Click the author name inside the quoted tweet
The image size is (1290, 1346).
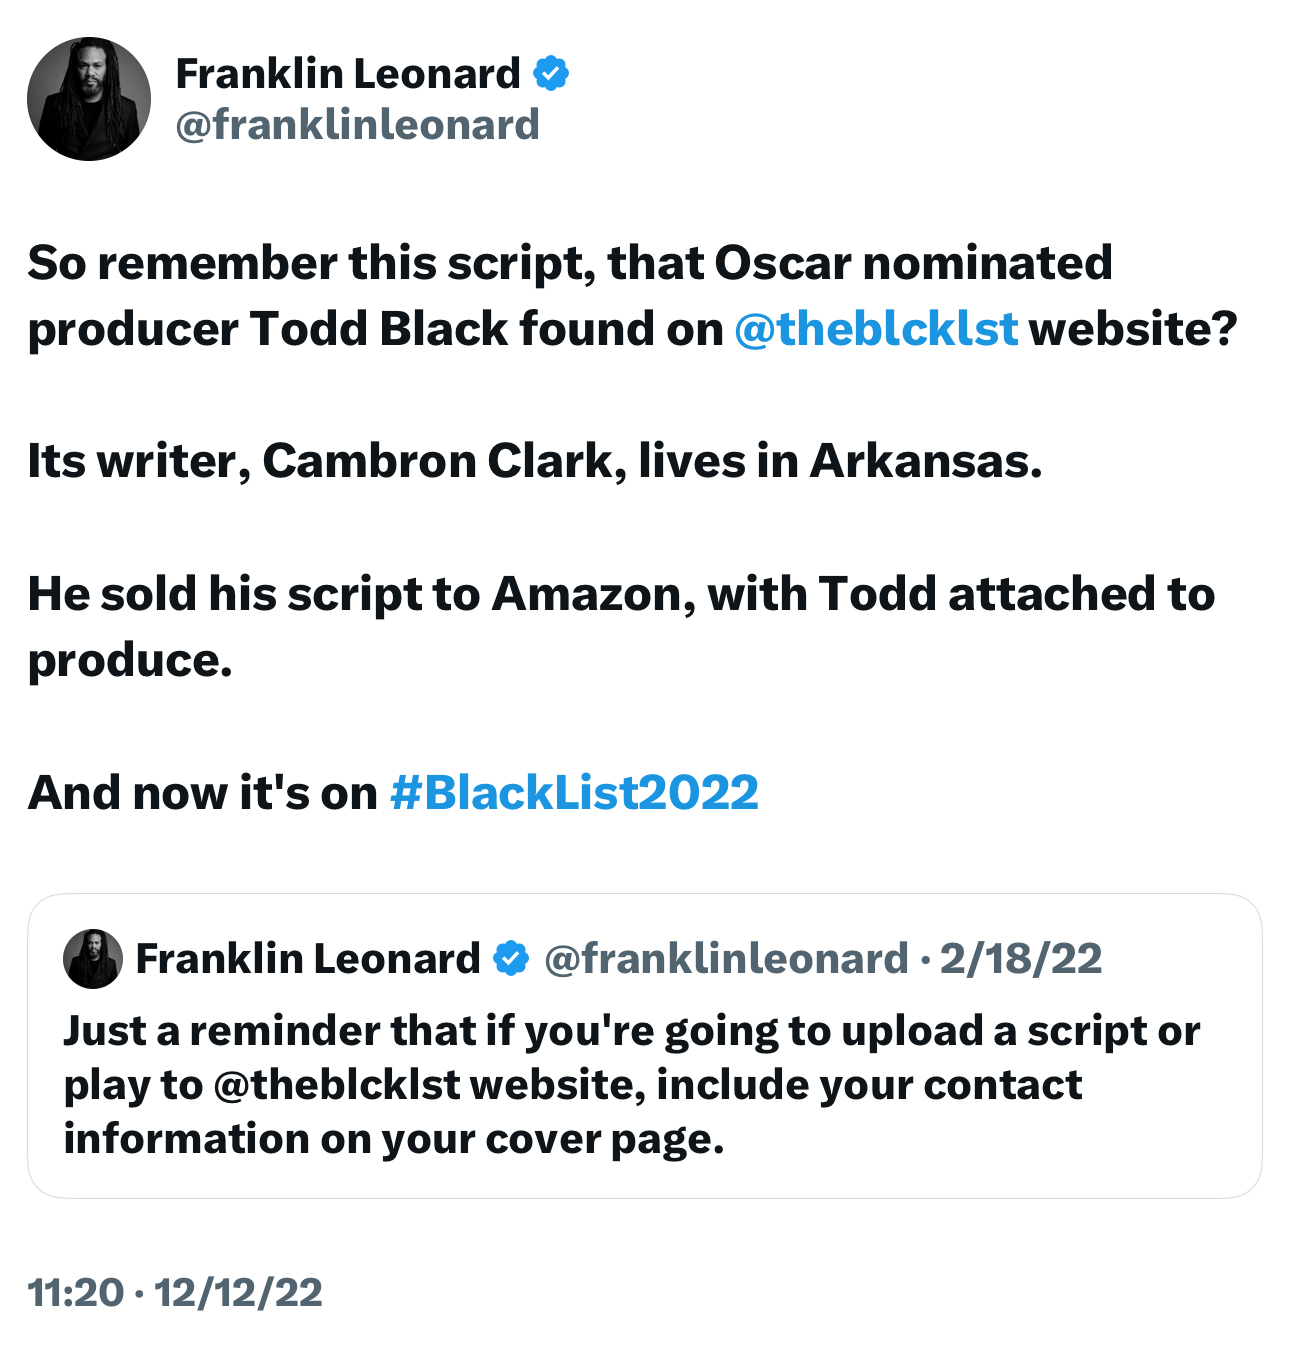click(308, 958)
